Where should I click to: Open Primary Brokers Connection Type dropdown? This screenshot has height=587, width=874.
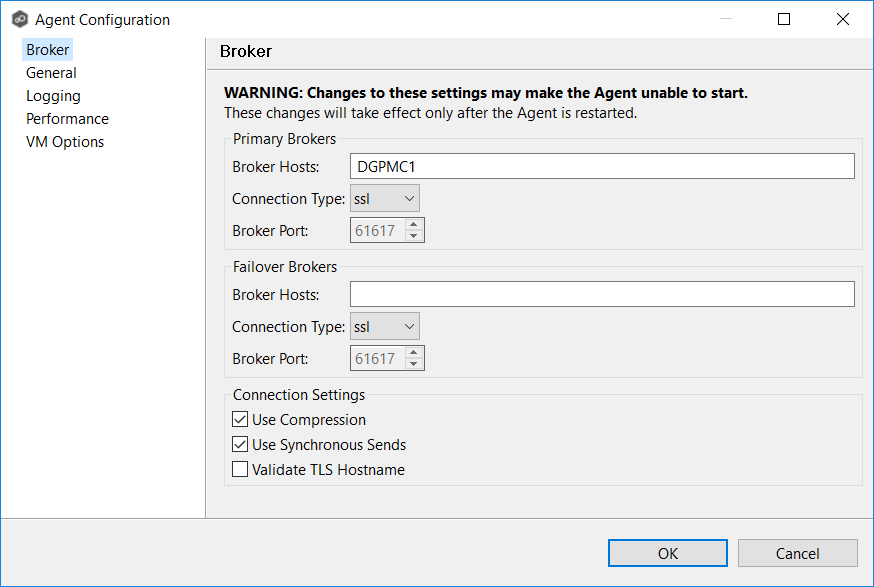tap(385, 199)
